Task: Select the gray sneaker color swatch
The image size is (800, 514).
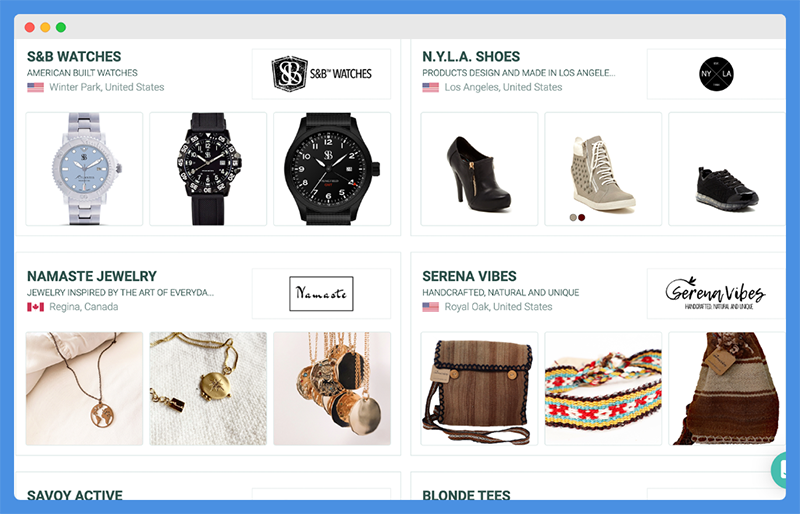Action: pyautogui.click(x=573, y=217)
